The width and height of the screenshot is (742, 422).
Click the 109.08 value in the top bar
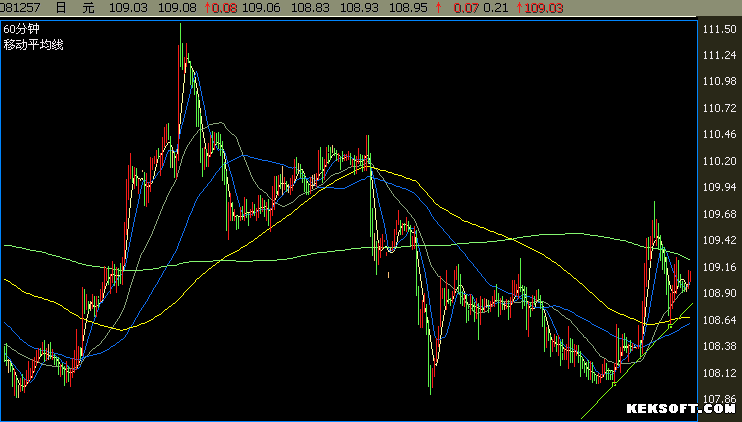tap(177, 8)
